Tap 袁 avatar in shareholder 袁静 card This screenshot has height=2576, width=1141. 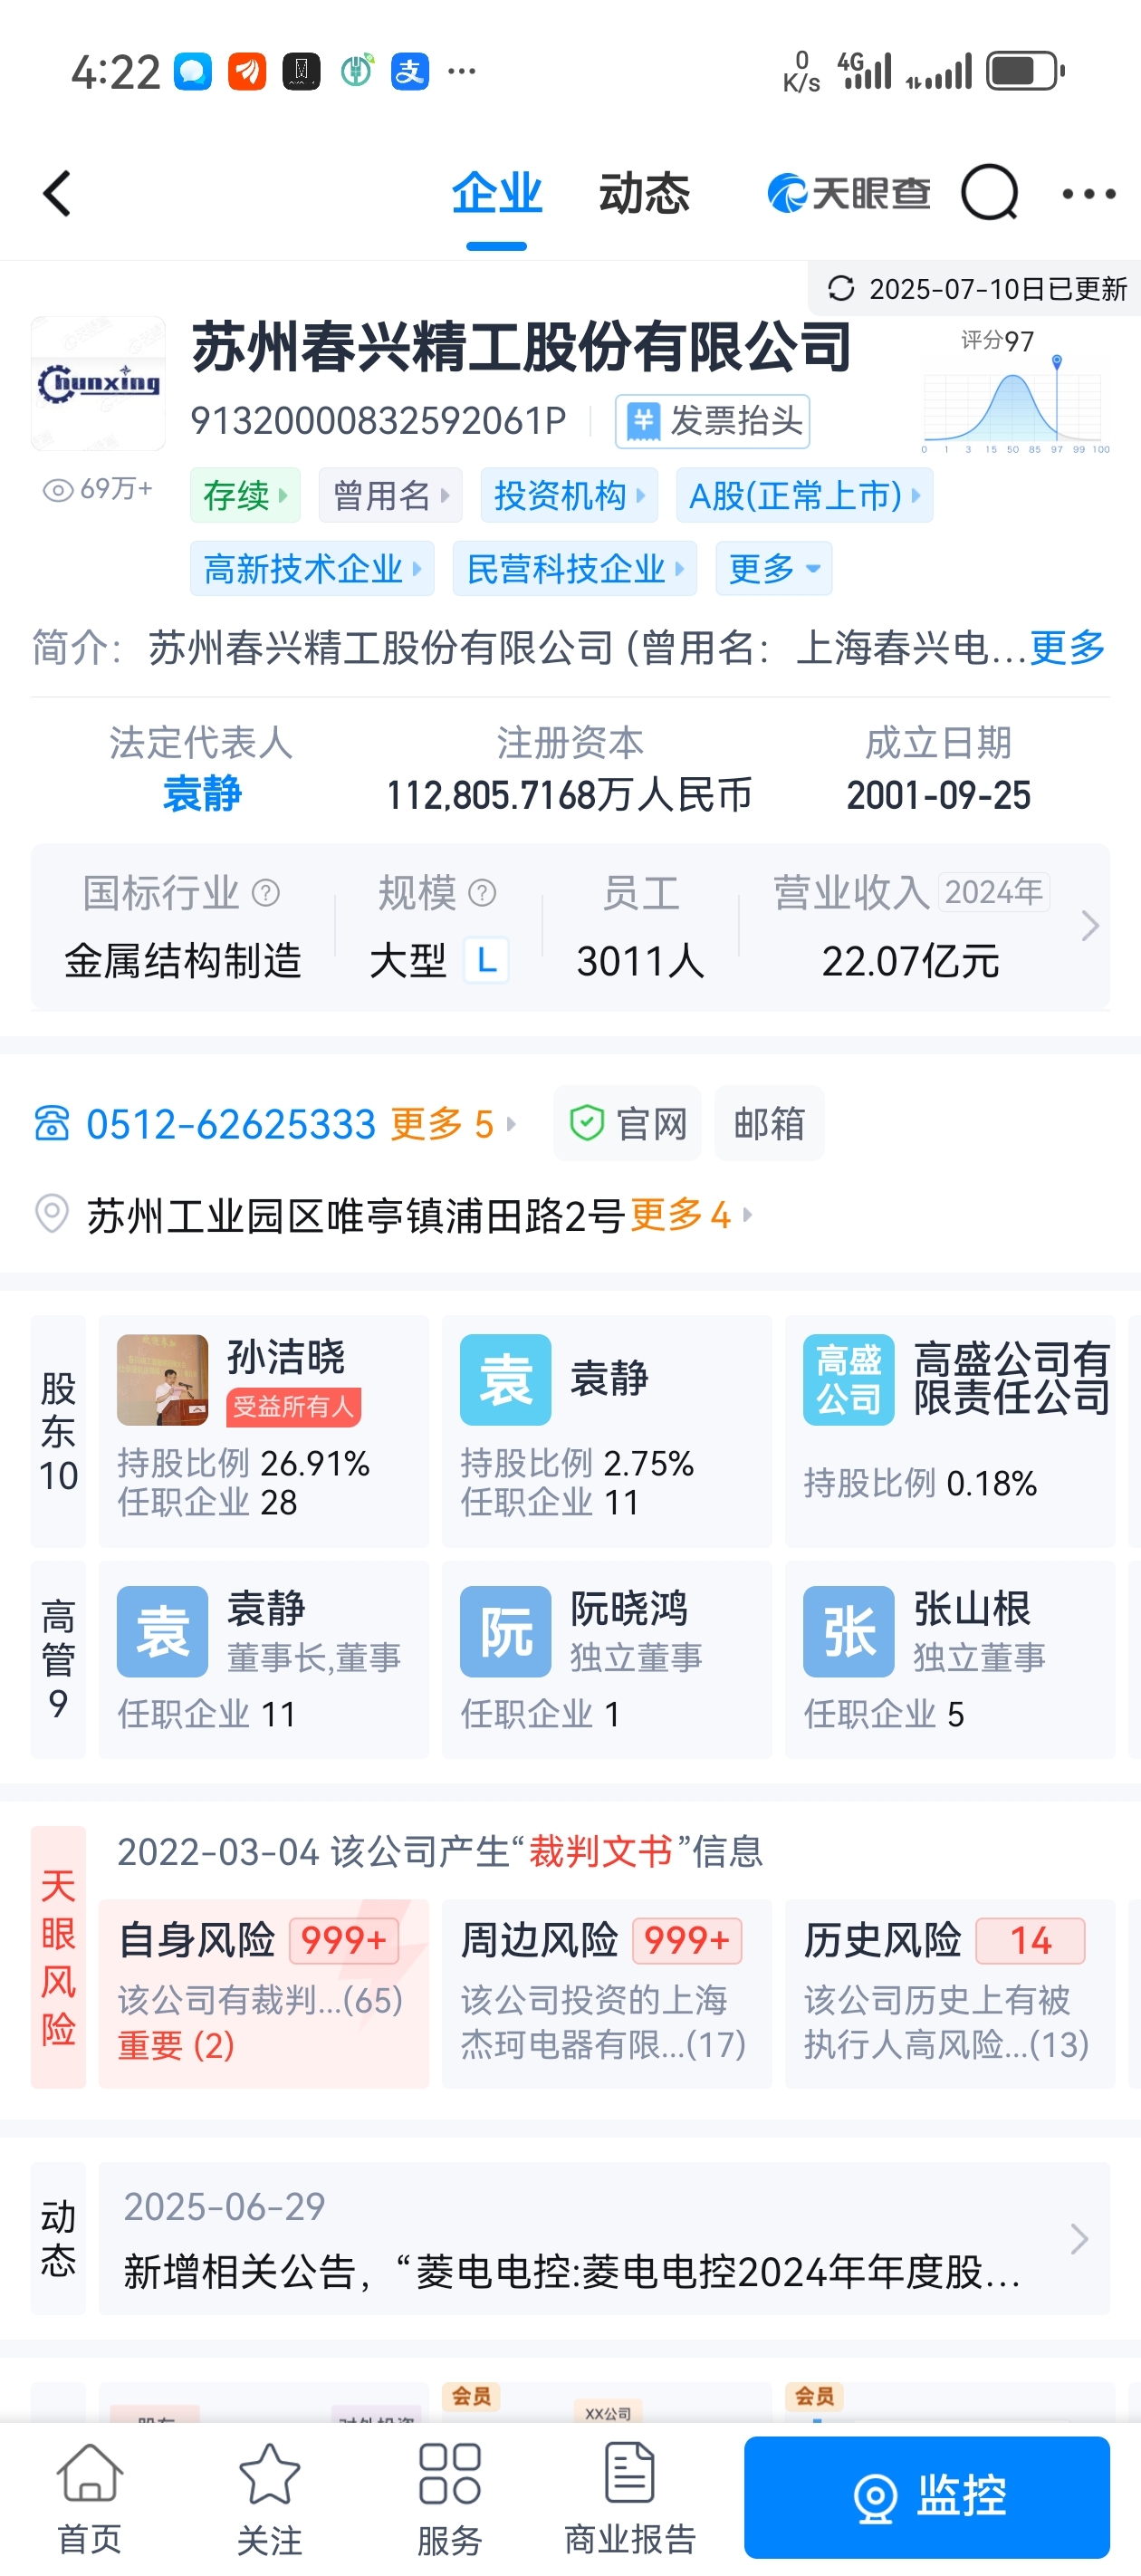click(505, 1379)
